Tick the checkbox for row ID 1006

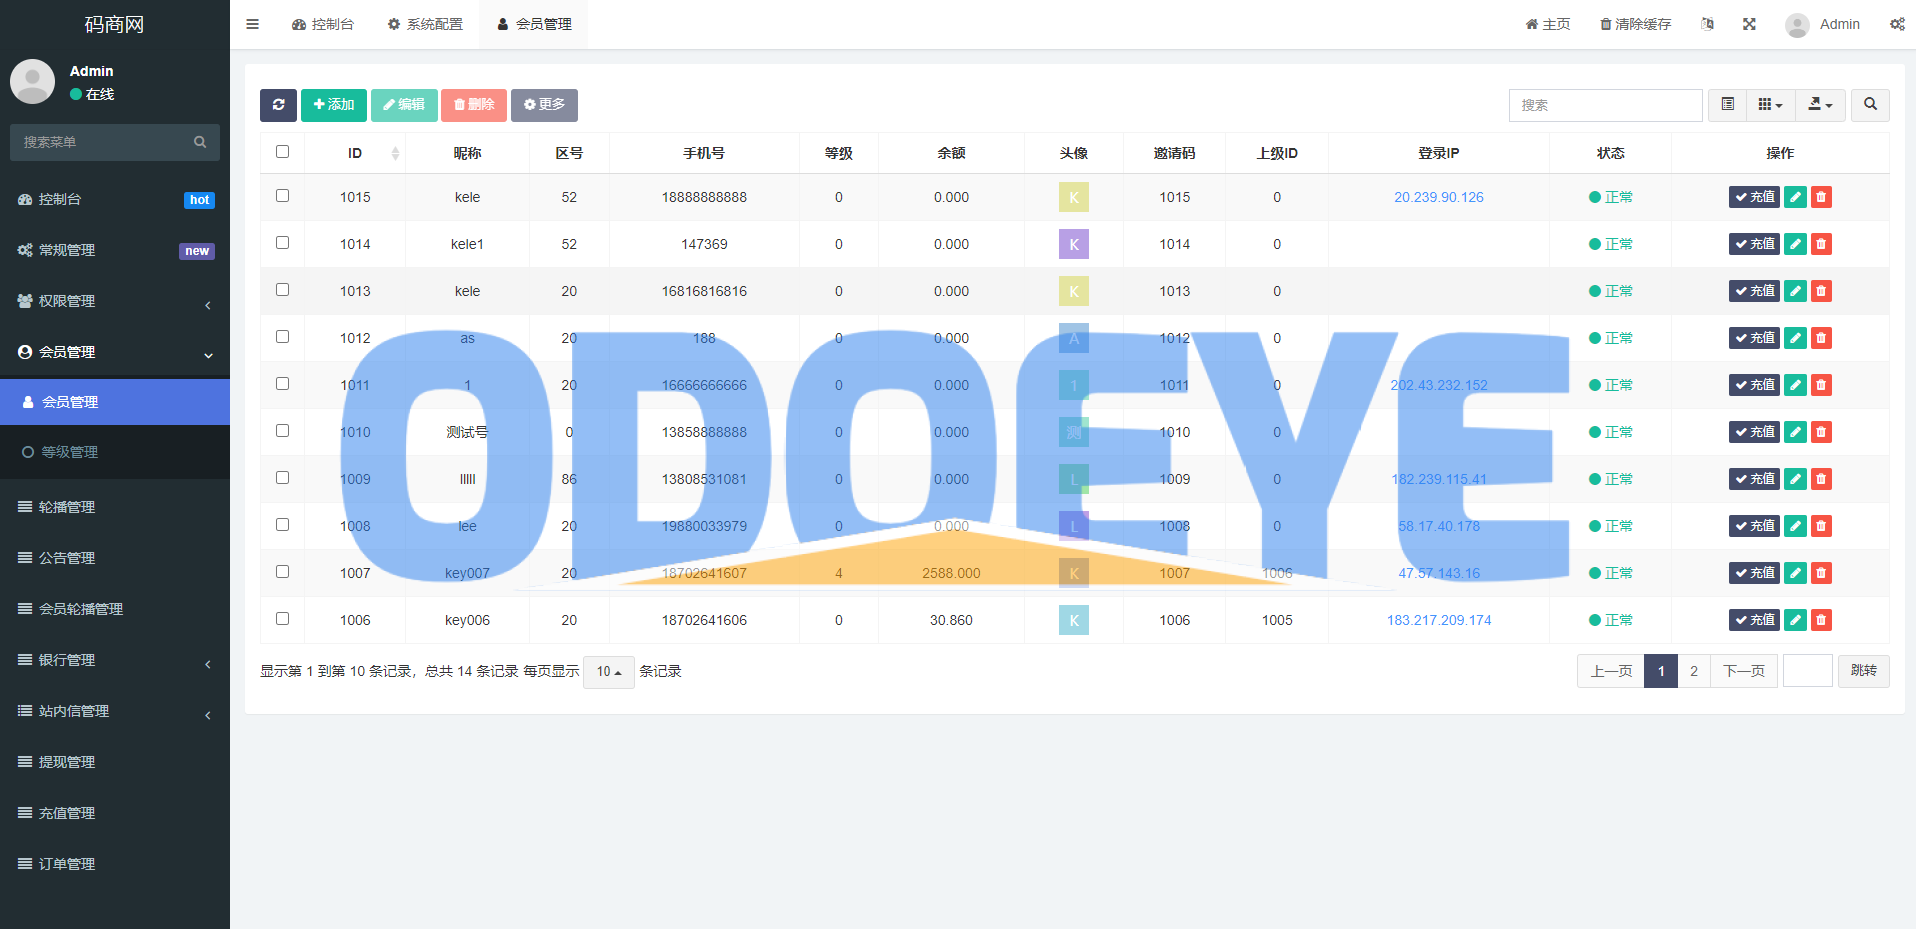(x=282, y=619)
